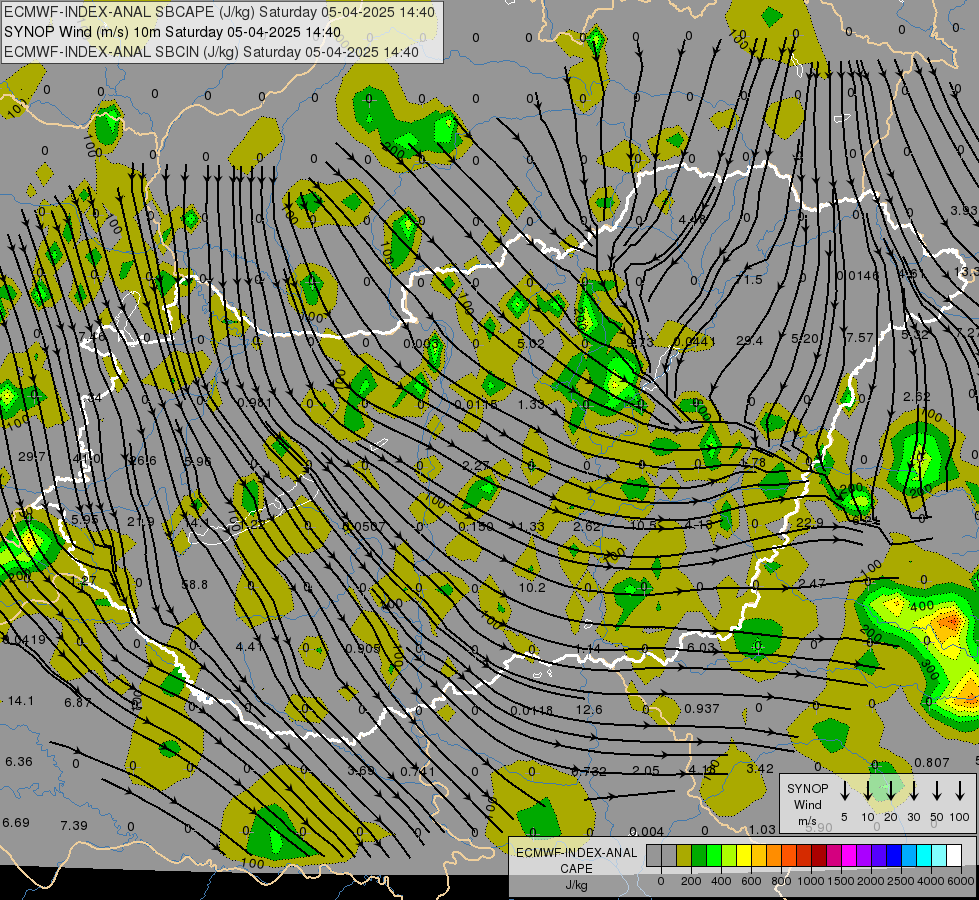Click the 1500 tick label on CAPE scale
979x900 pixels.
(x=840, y=881)
